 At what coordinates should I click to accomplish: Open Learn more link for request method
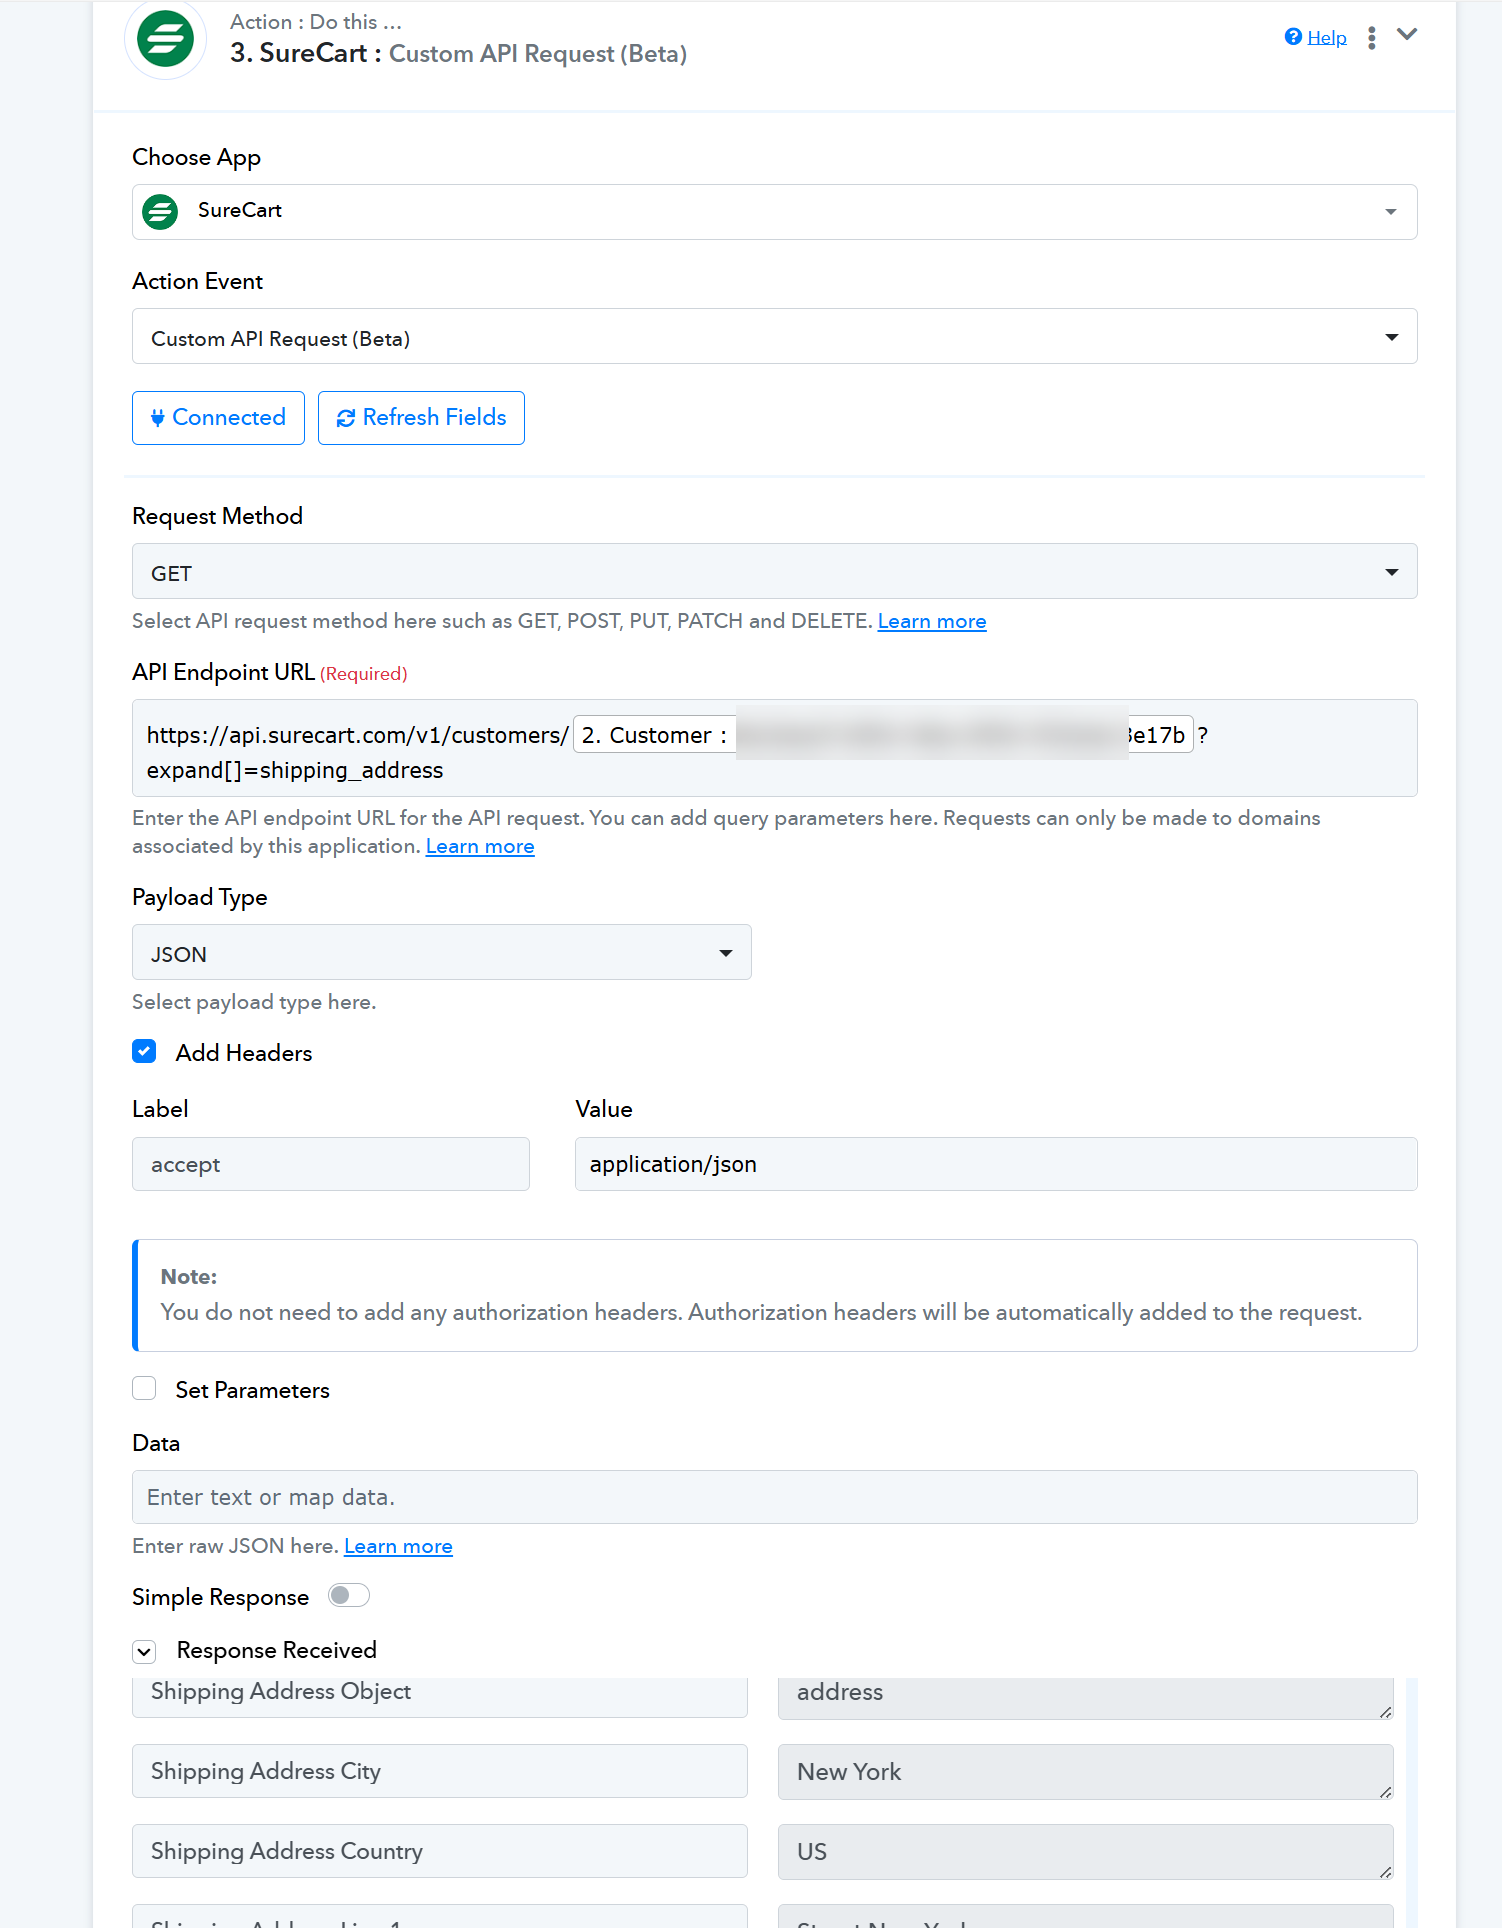(x=932, y=621)
